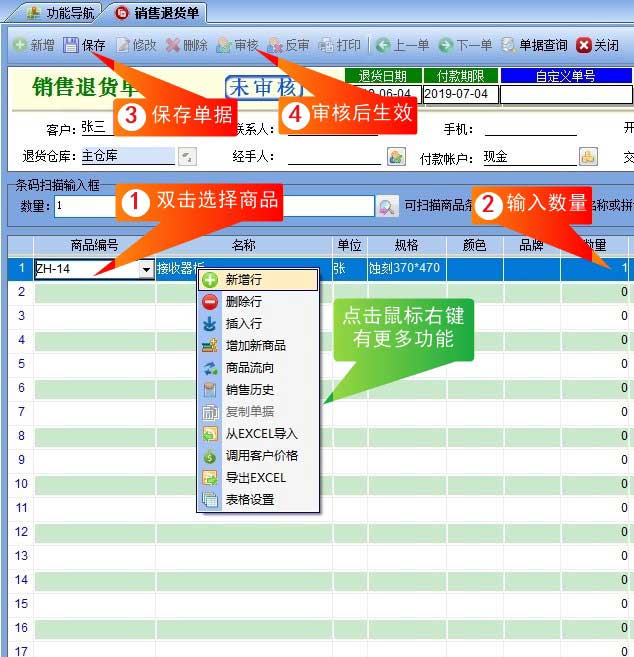Choose 插入行 from context menu

258,323
